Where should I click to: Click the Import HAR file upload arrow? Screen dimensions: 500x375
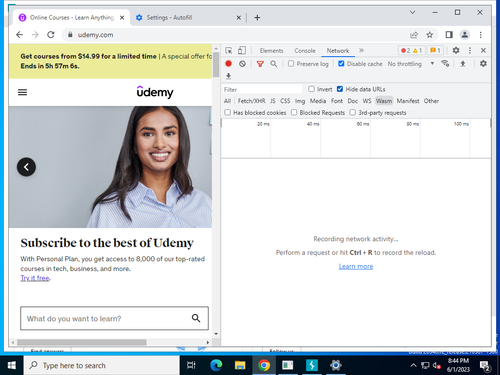[463, 64]
